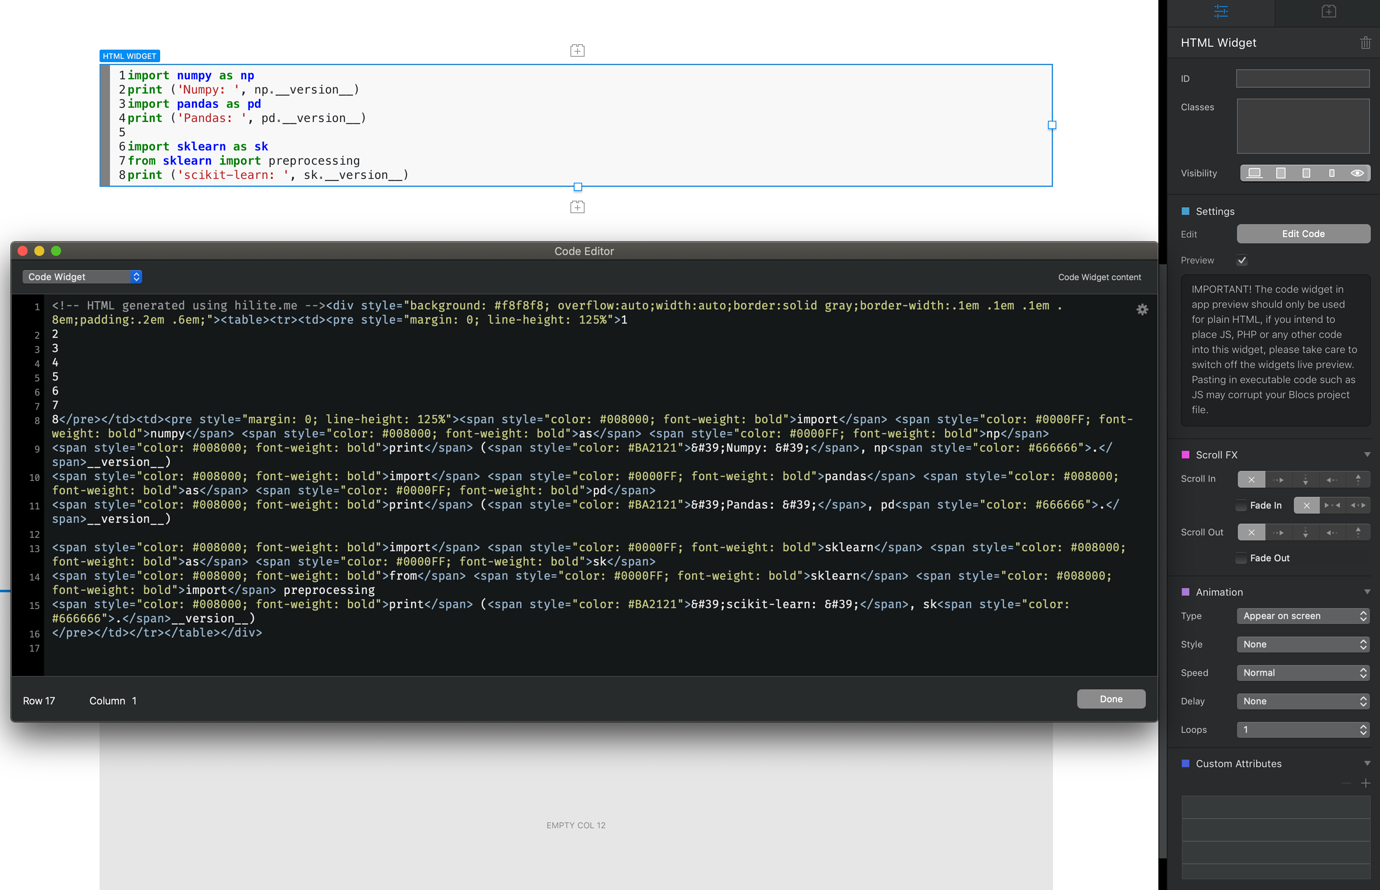Collapse the Animation section
The height and width of the screenshot is (890, 1380).
(x=1367, y=592)
